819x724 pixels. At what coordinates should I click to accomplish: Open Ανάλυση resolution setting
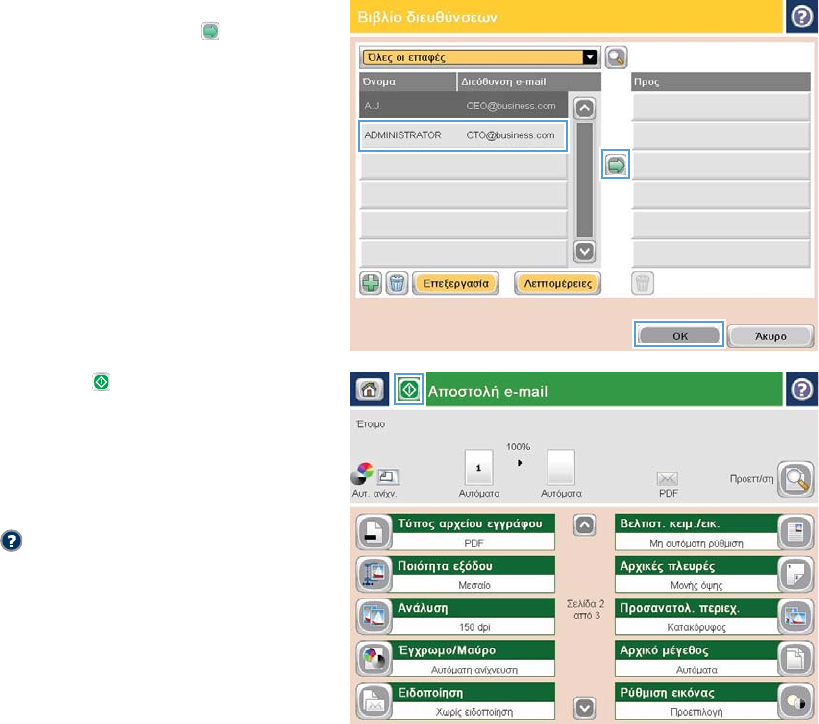click(454, 616)
